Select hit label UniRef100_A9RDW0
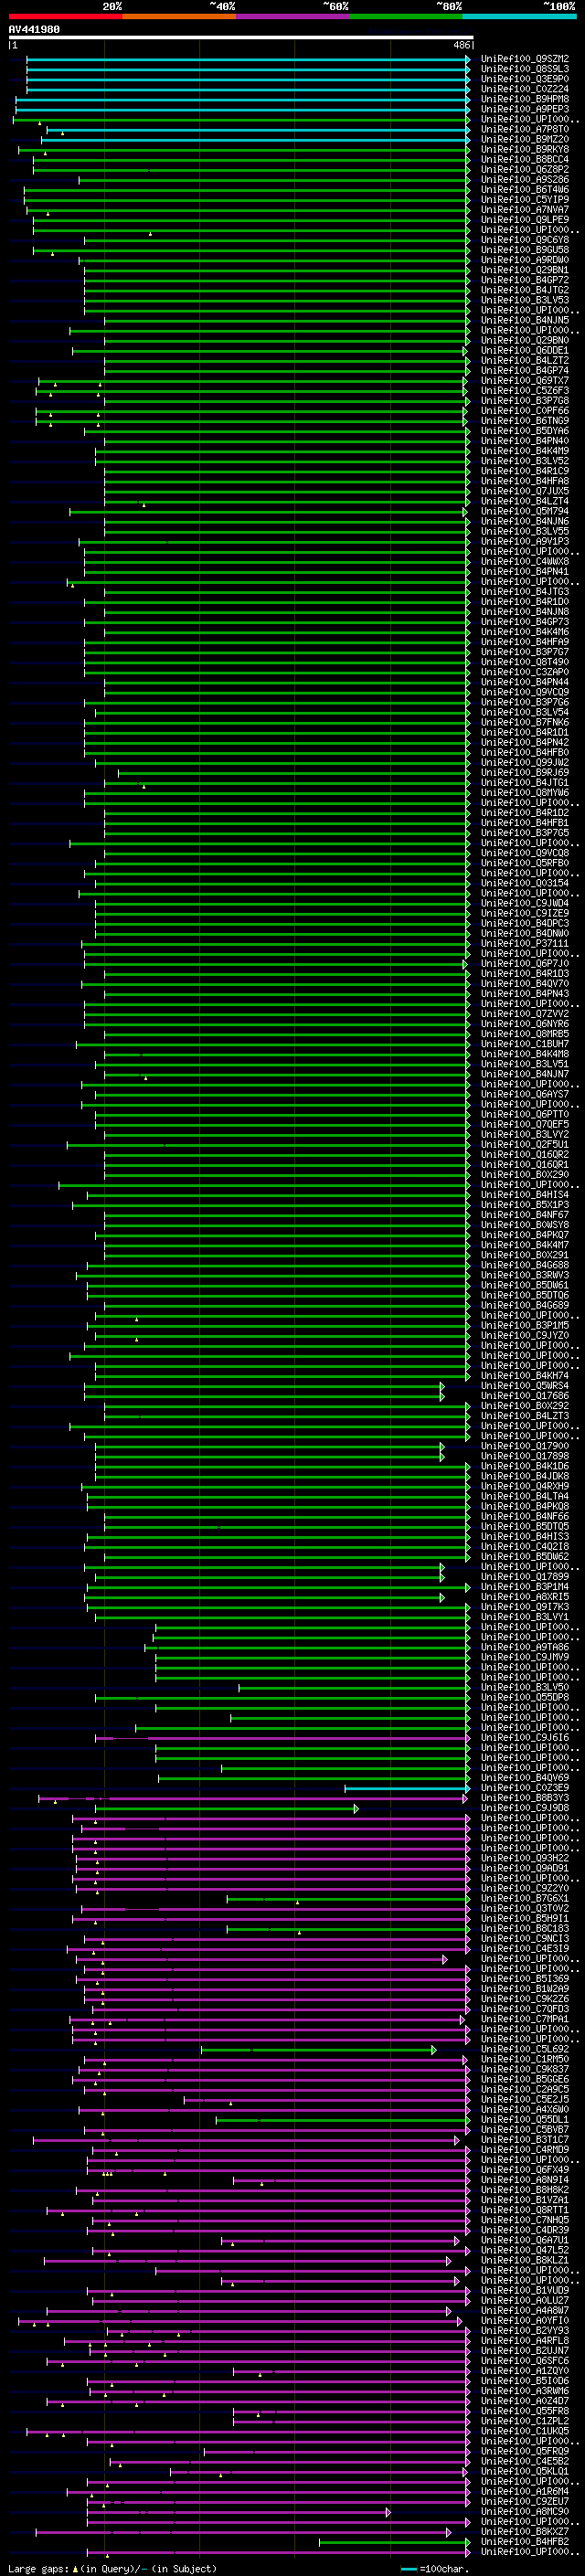This screenshot has width=585, height=2576. [524, 260]
